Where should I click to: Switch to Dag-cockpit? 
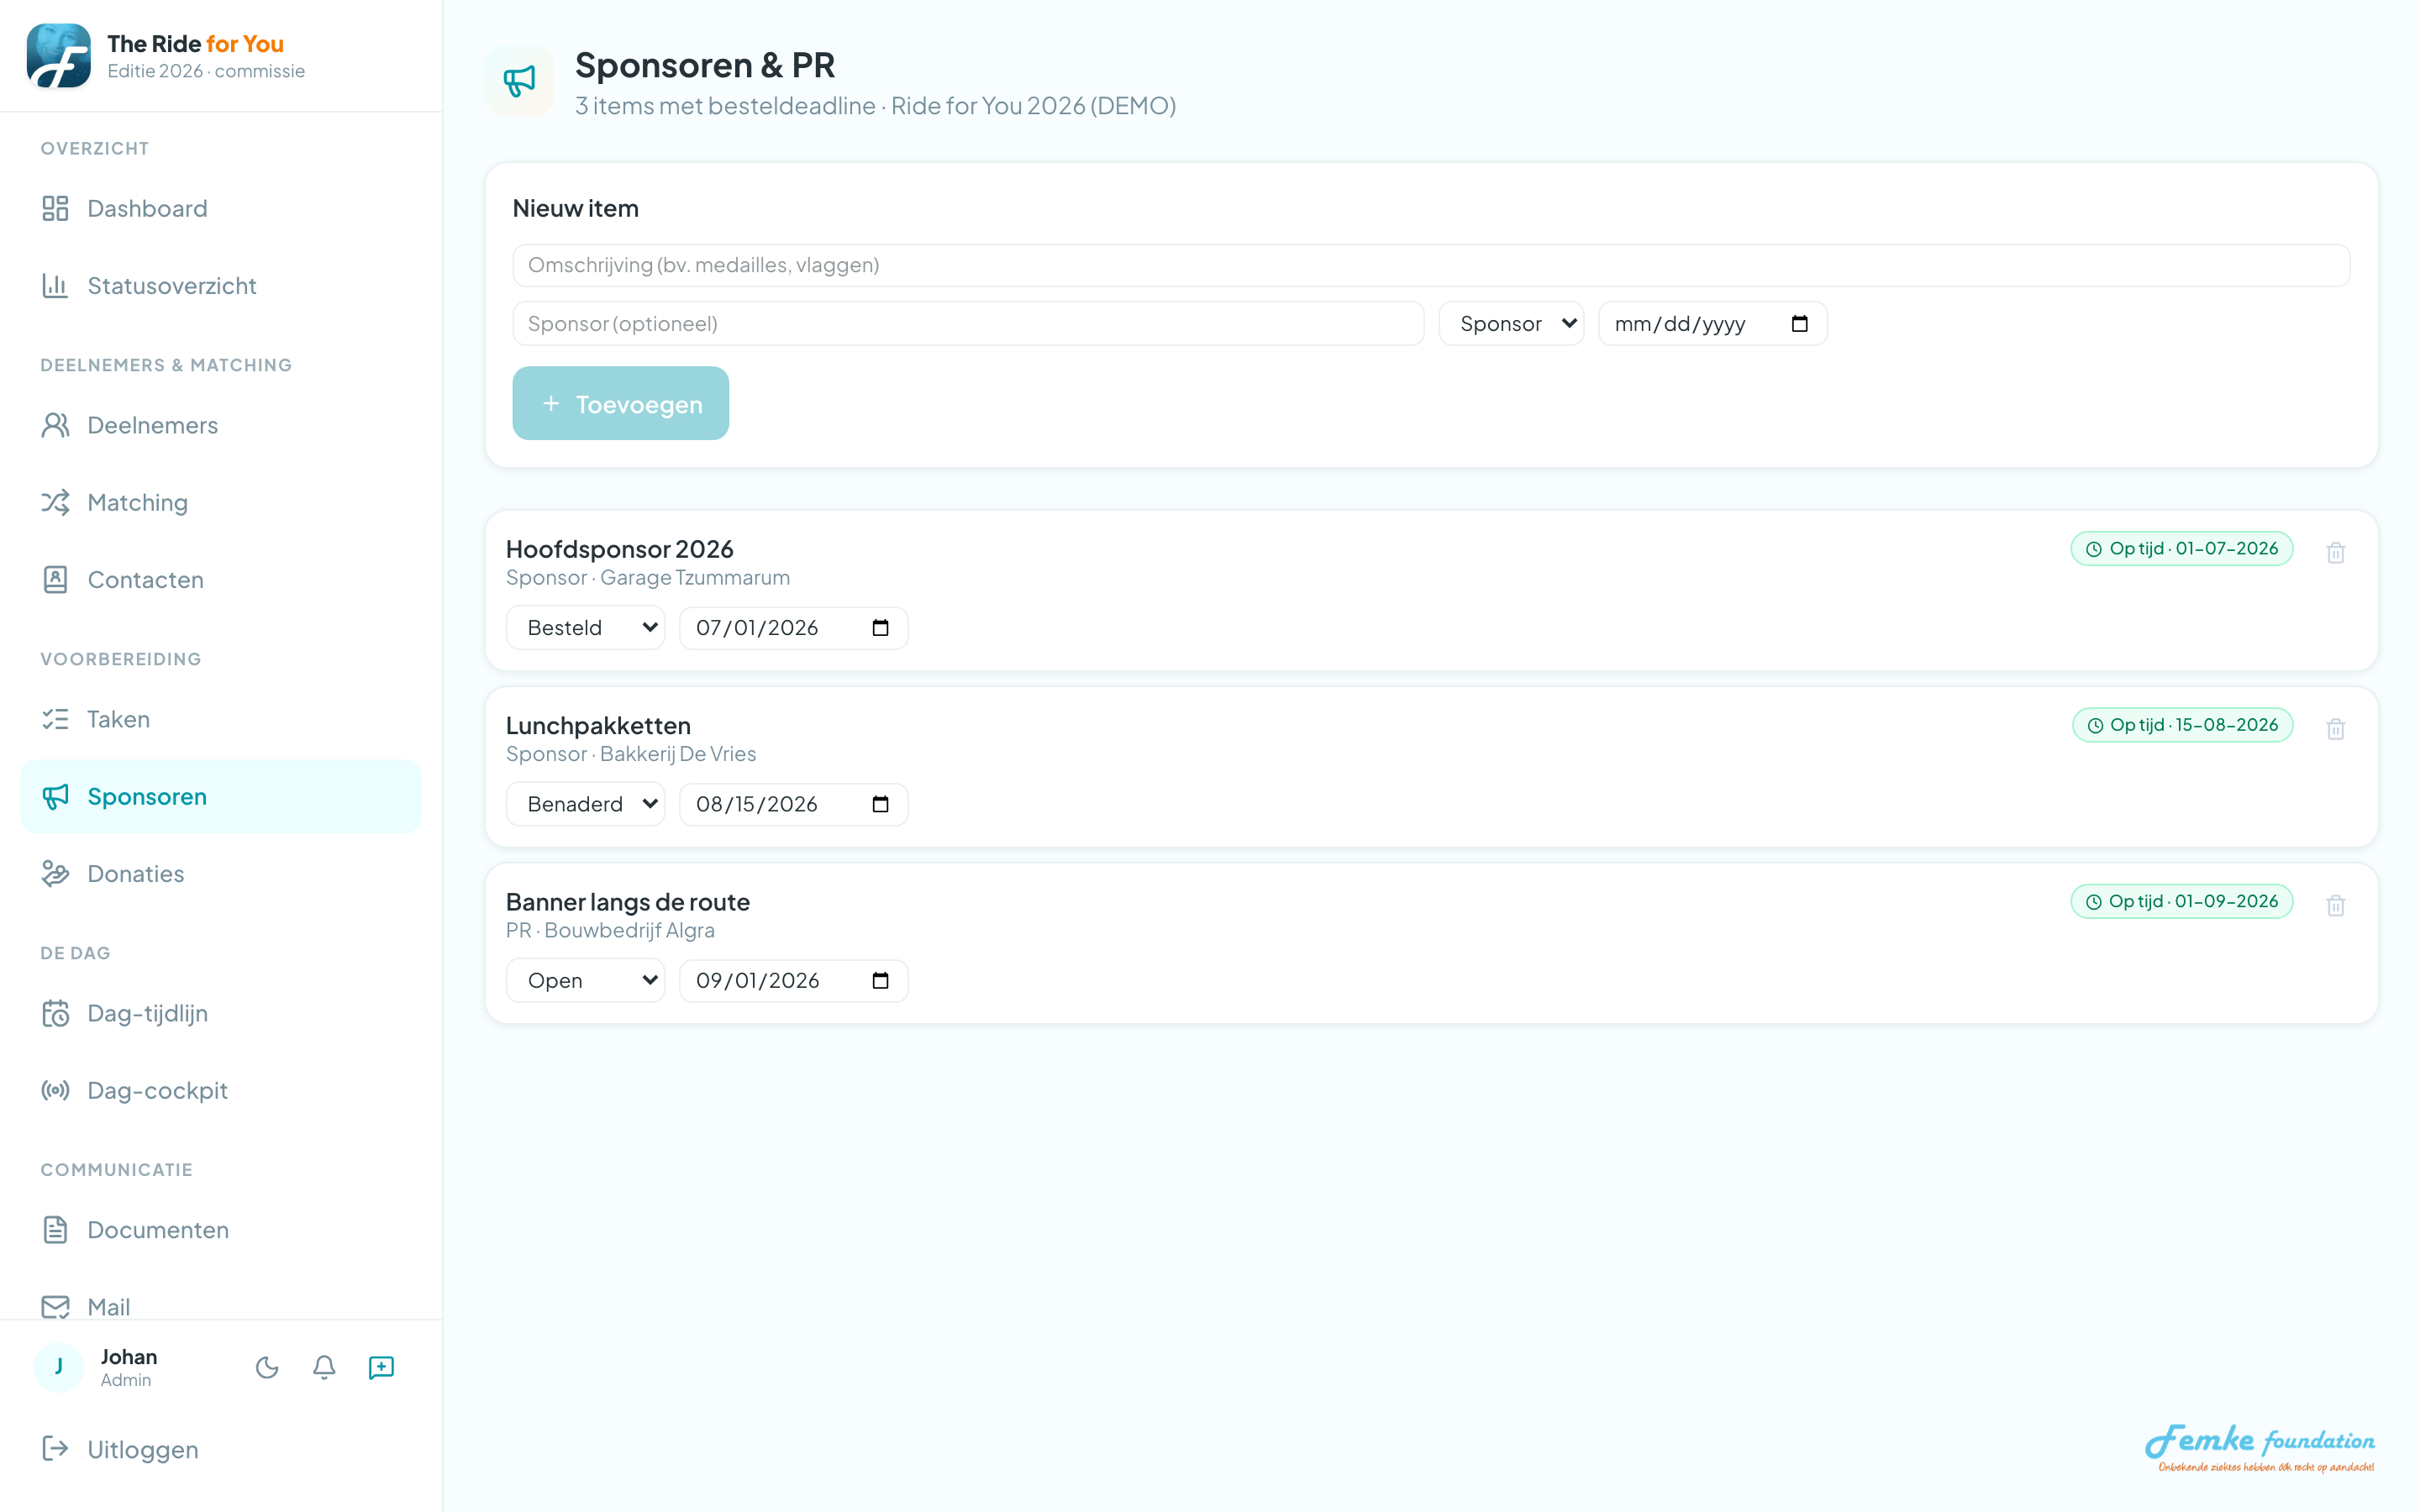[220, 1090]
